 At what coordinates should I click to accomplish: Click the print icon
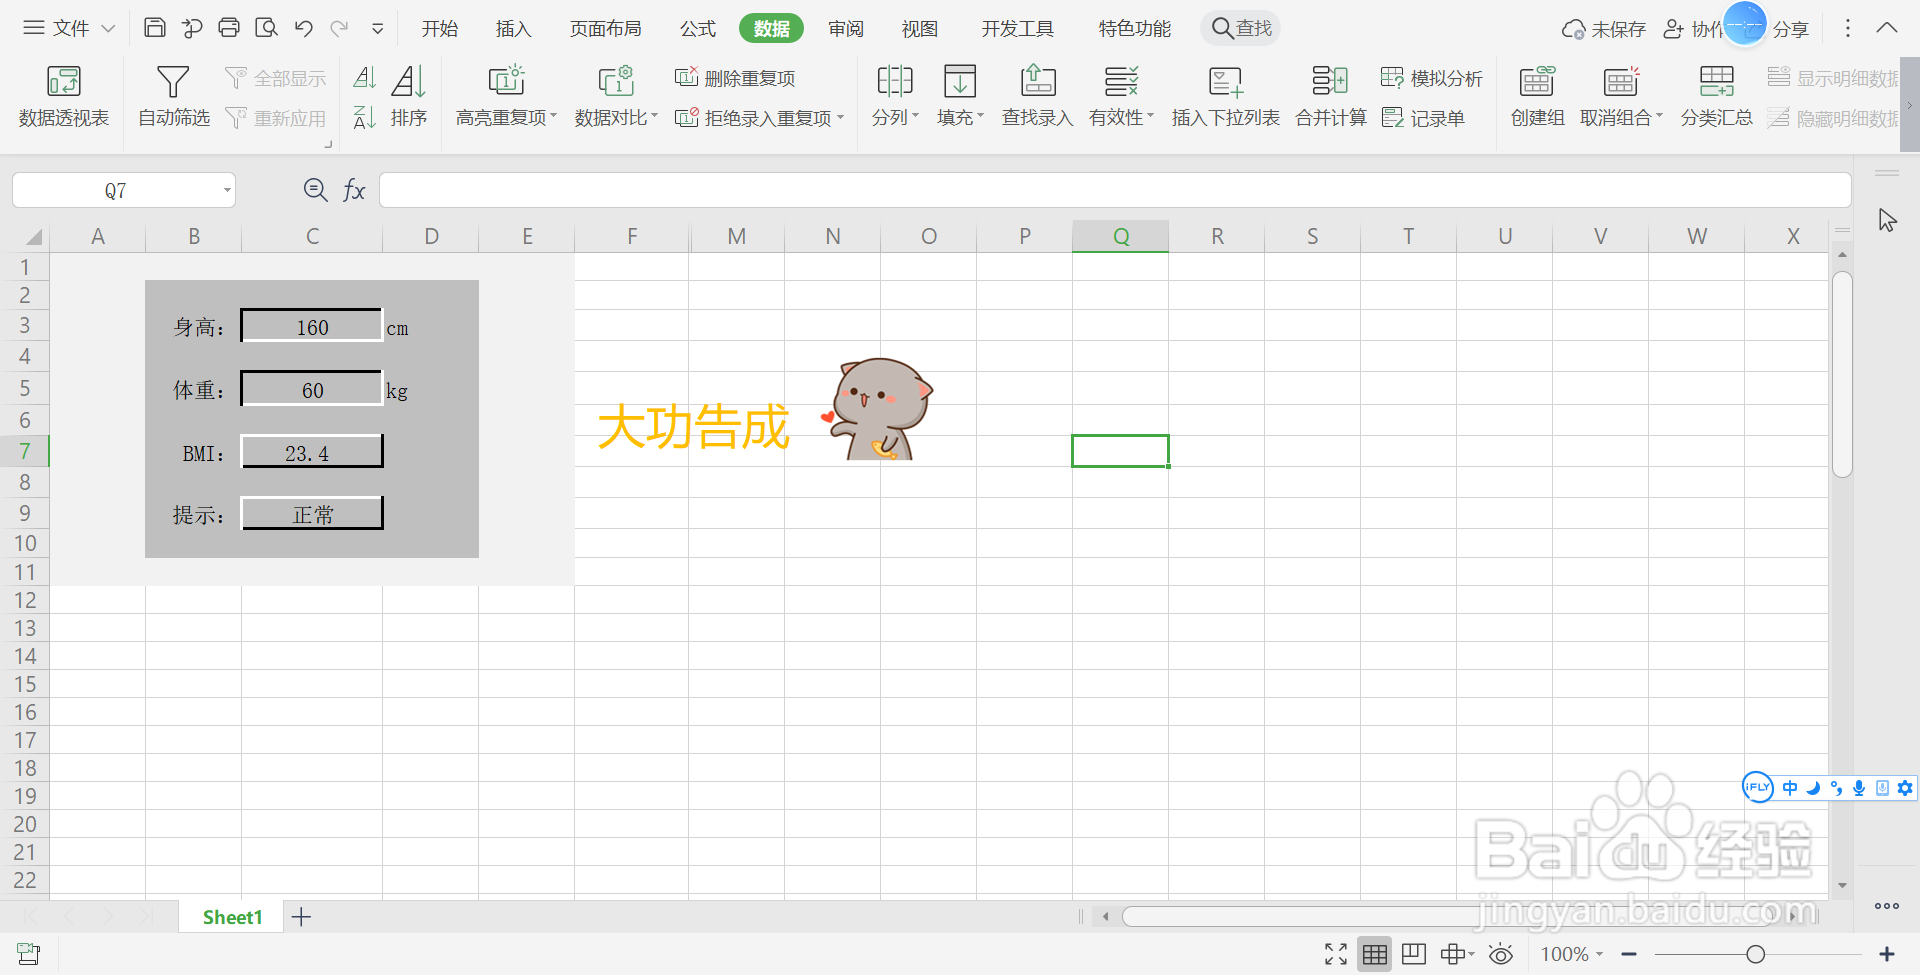tap(229, 28)
